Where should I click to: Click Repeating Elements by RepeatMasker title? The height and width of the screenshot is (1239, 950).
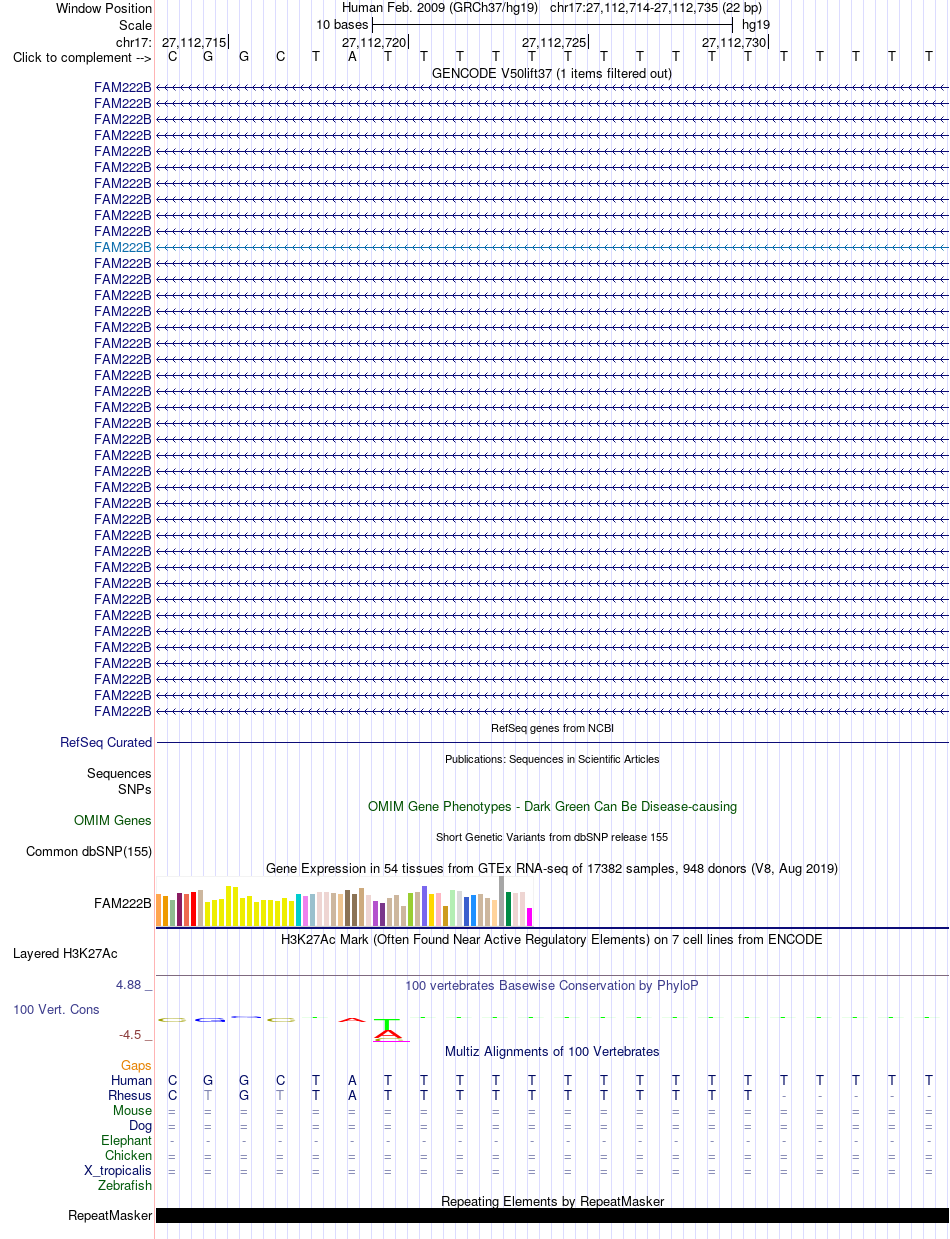coord(552,1201)
